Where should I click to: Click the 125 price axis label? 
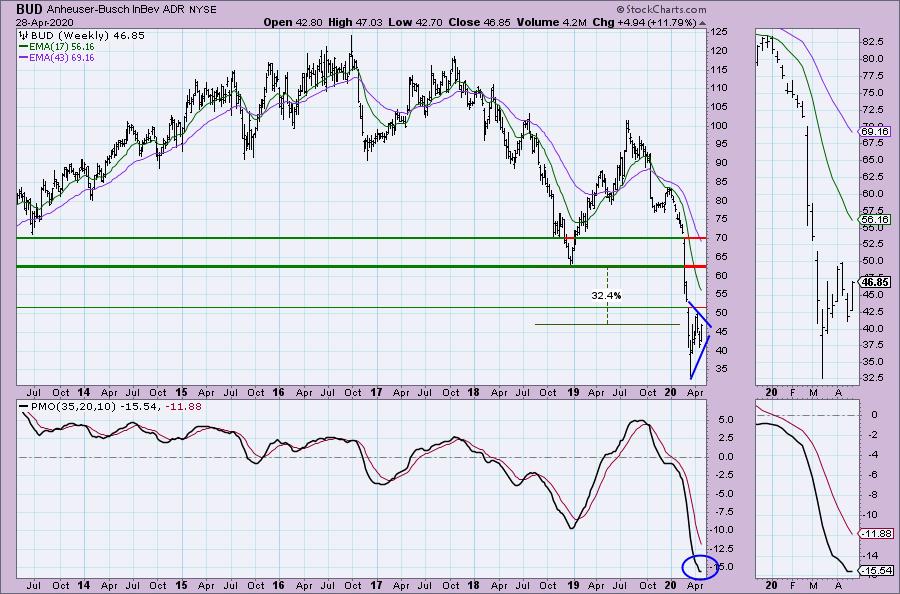tap(720, 32)
